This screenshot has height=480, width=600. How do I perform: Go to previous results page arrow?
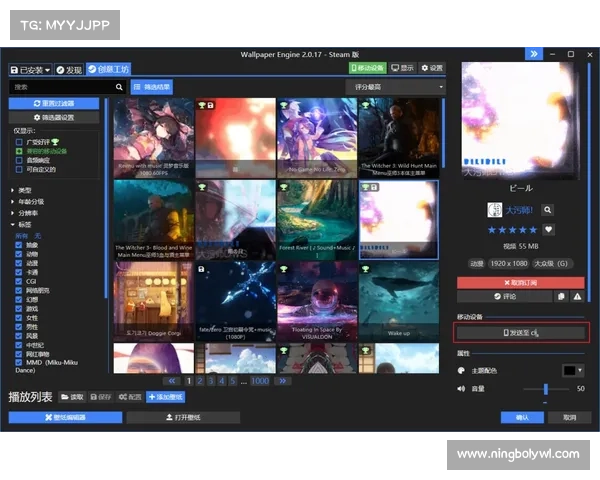172,381
